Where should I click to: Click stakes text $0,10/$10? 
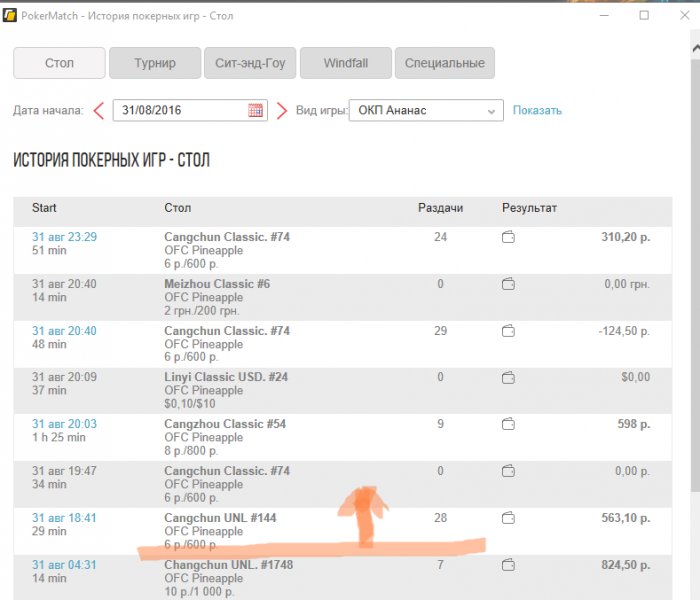coord(190,404)
